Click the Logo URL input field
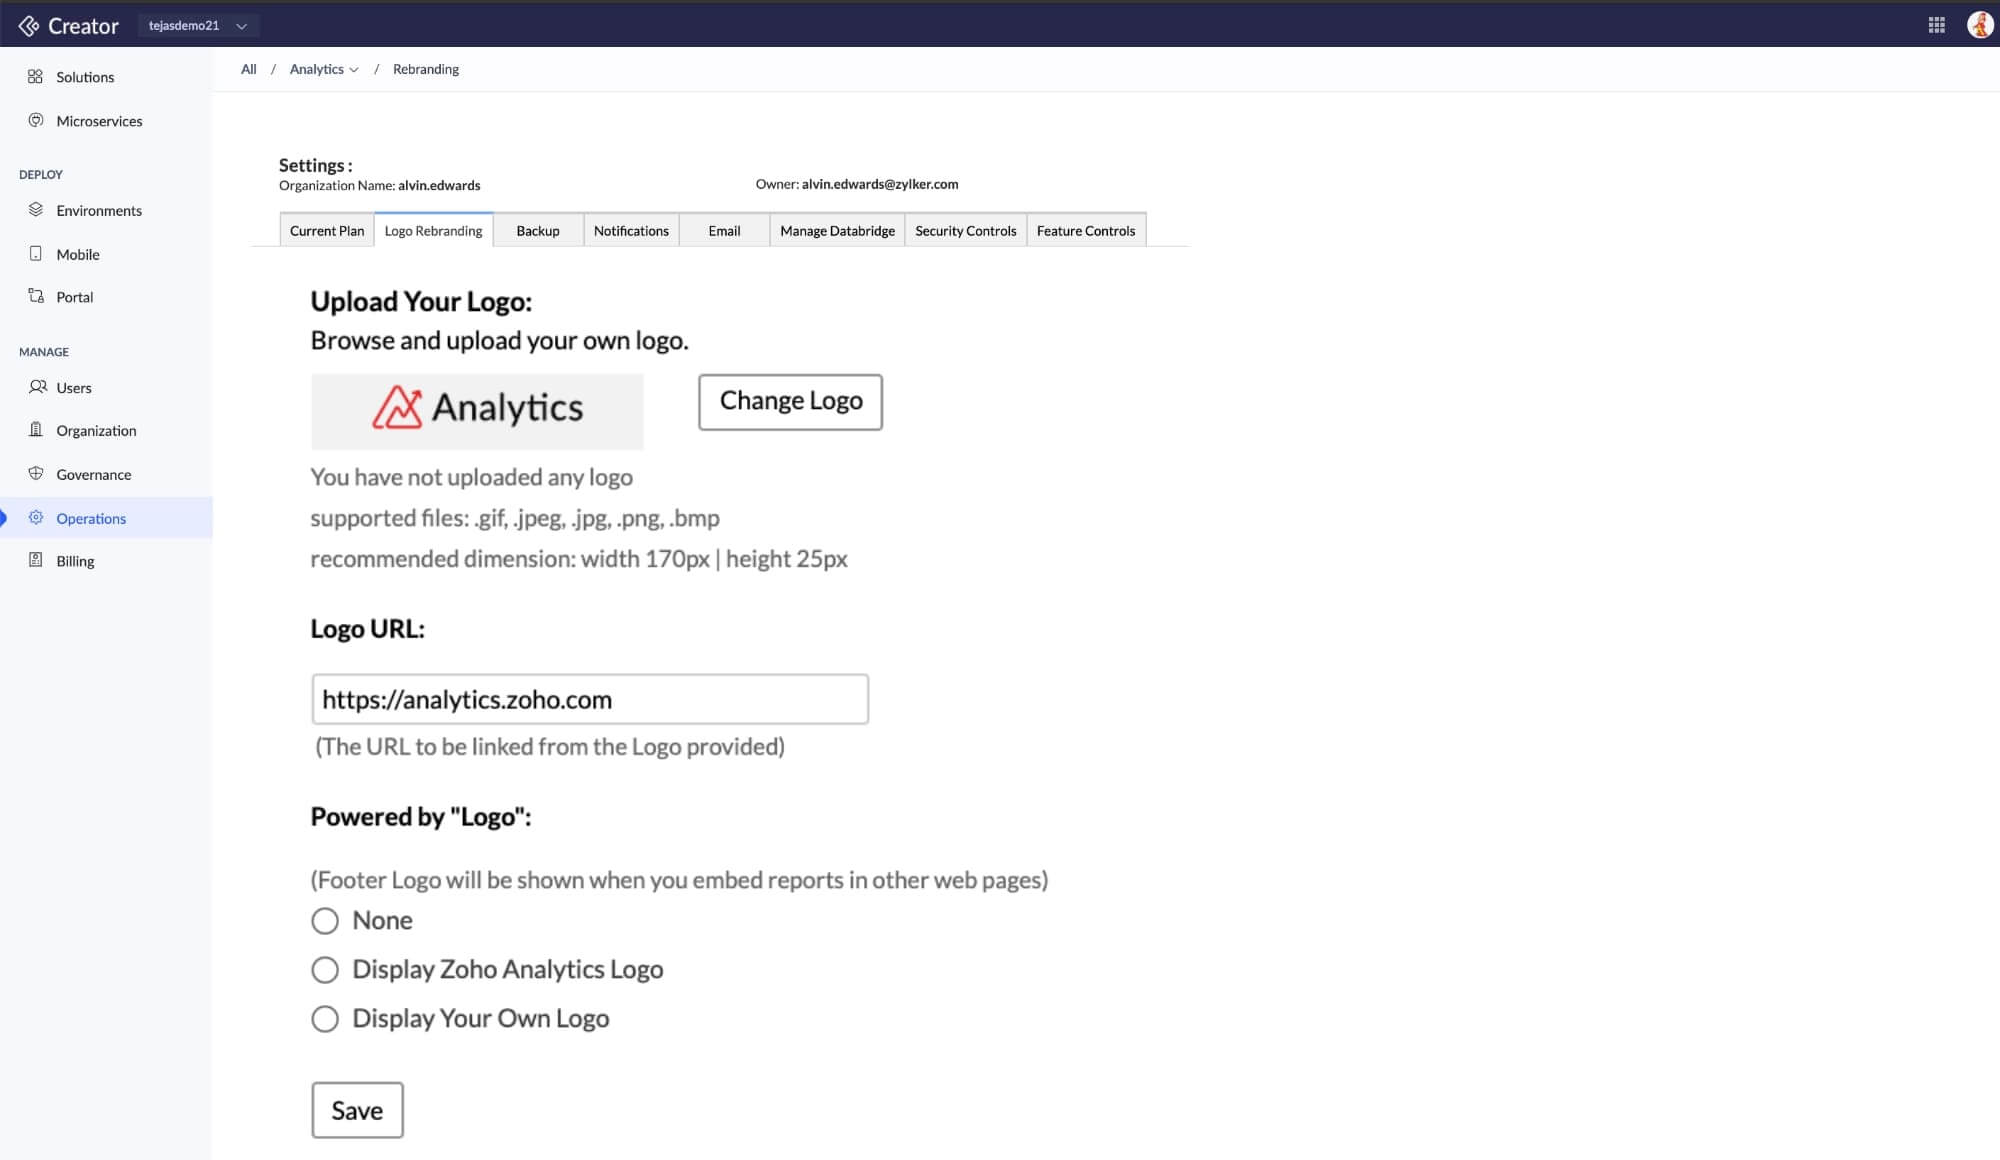This screenshot has width=2000, height=1160. pyautogui.click(x=590, y=699)
